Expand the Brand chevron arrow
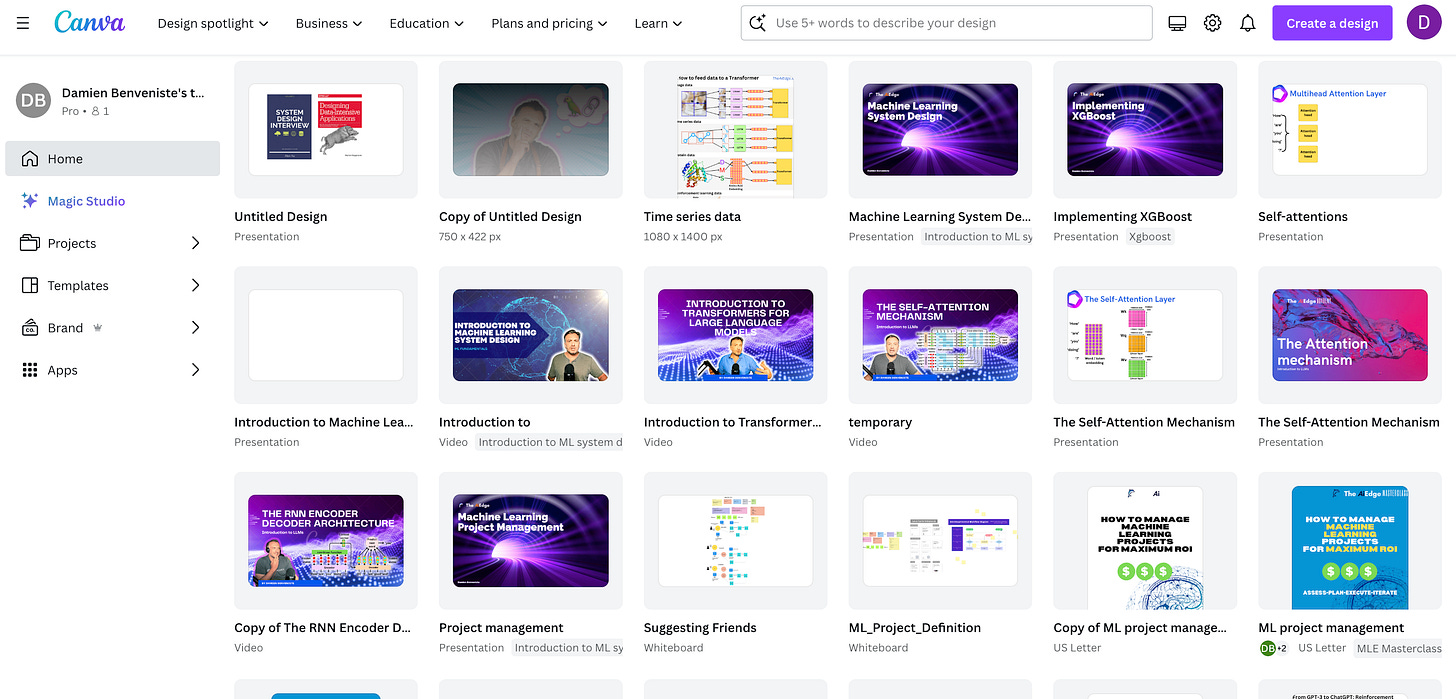The height and width of the screenshot is (699, 1456). [196, 327]
